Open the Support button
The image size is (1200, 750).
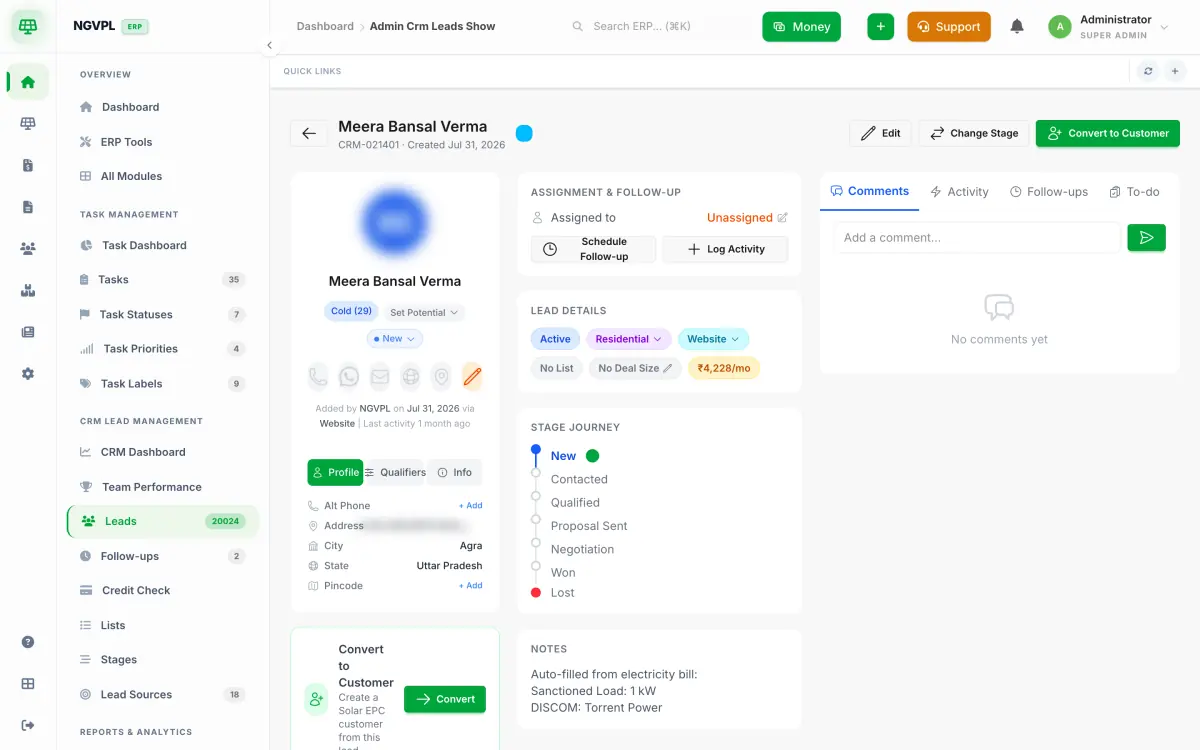click(x=949, y=27)
